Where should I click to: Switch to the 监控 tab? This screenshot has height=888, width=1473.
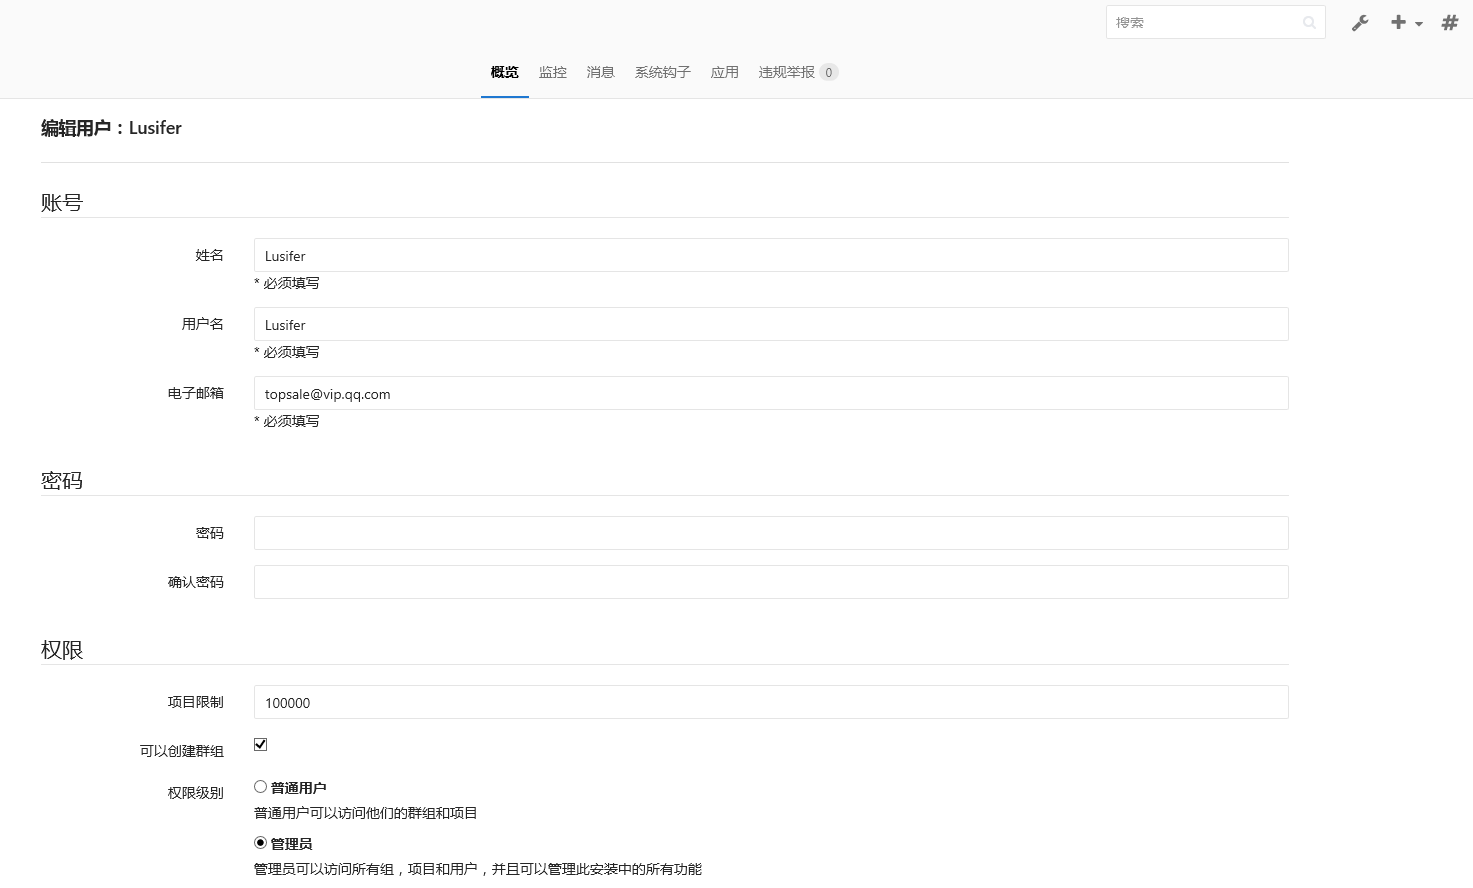pyautogui.click(x=553, y=72)
